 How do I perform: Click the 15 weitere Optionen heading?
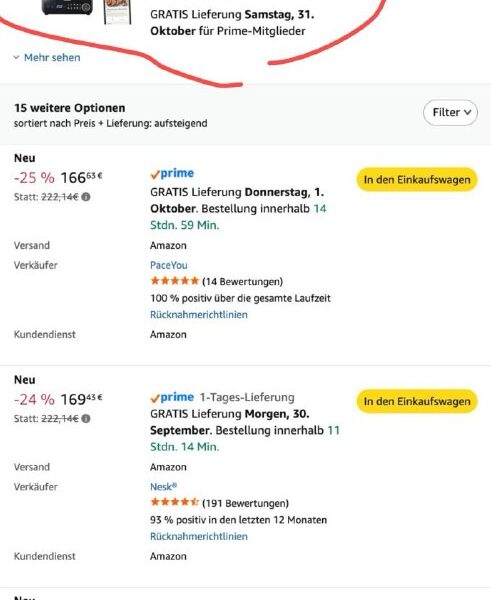coord(70,108)
